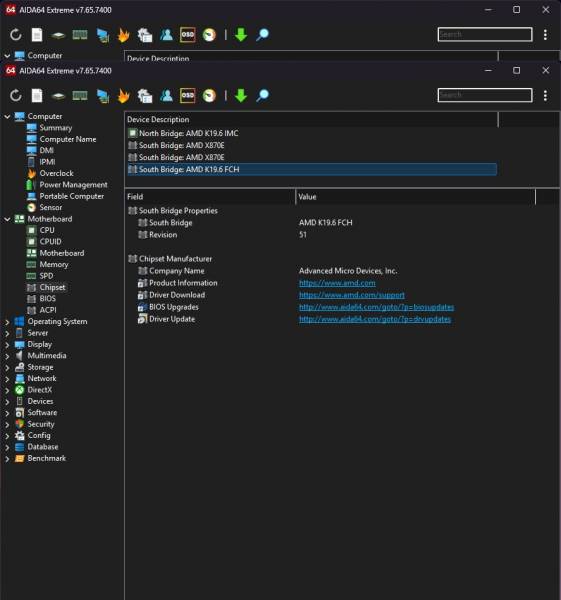Viewport: 561px width, 600px height.
Task: Click sensor gauge icon in front toolbar
Action: 209,95
